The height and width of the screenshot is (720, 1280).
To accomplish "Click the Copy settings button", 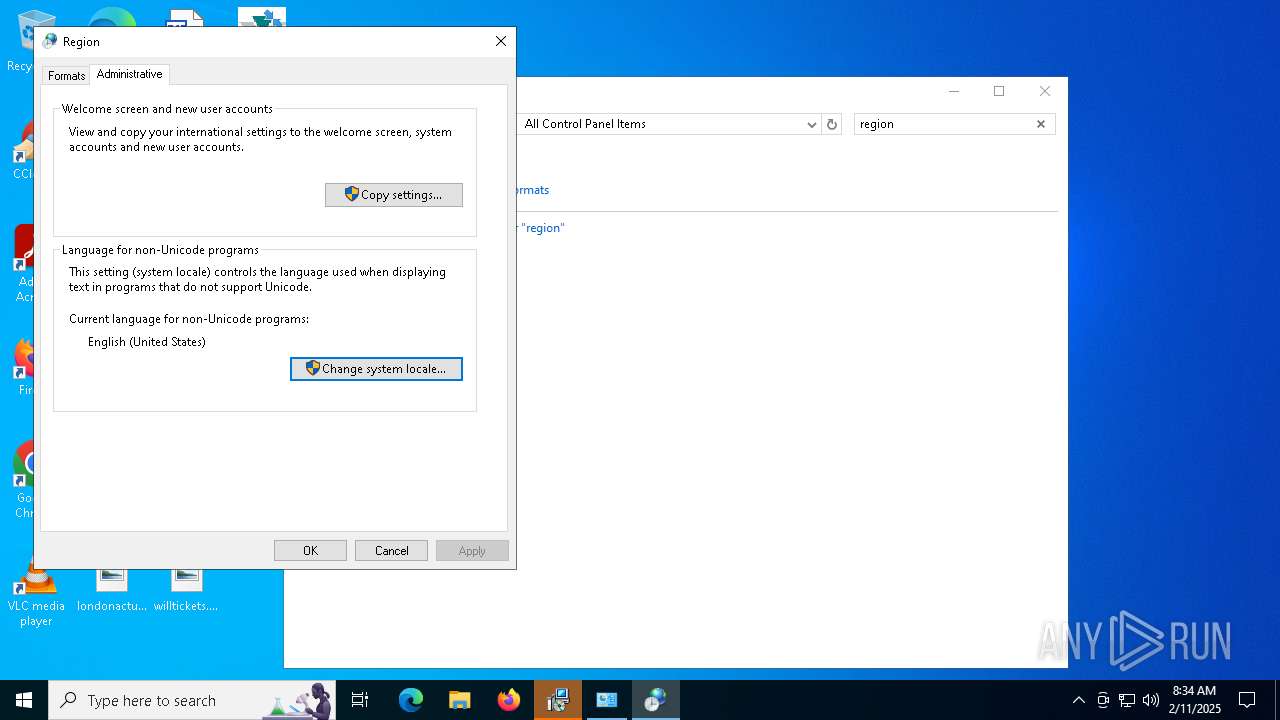I will click(x=394, y=195).
